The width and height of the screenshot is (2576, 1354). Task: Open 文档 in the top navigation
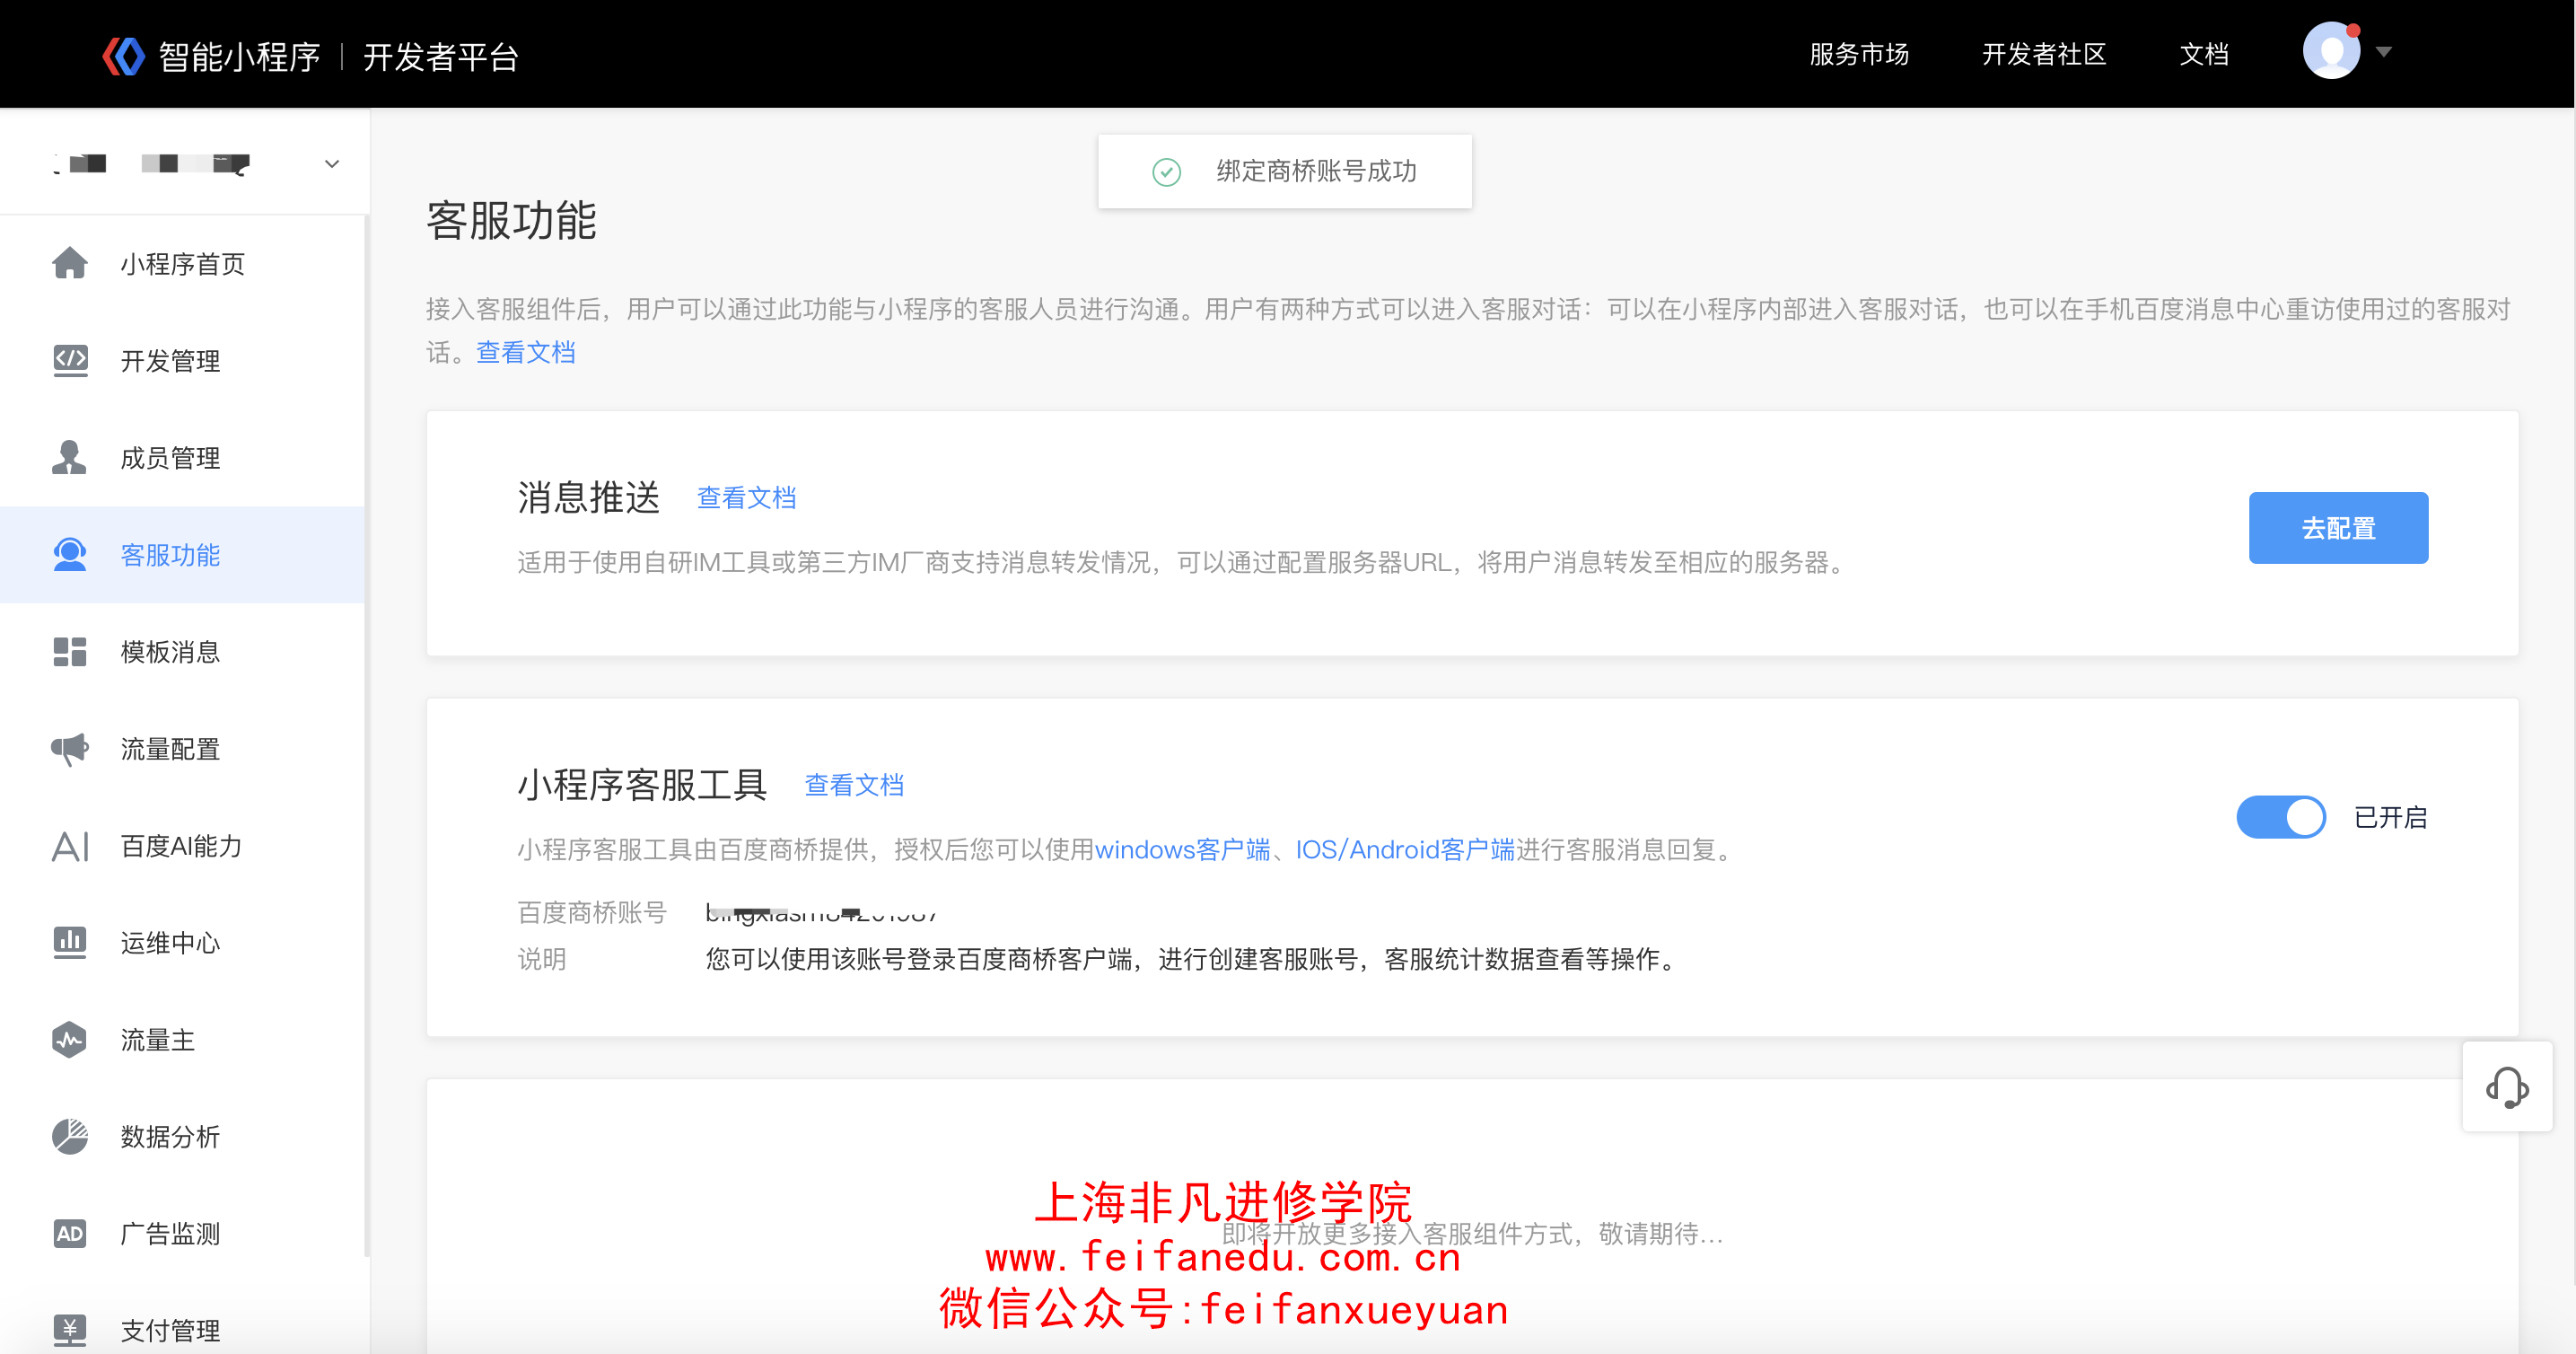coord(2204,54)
